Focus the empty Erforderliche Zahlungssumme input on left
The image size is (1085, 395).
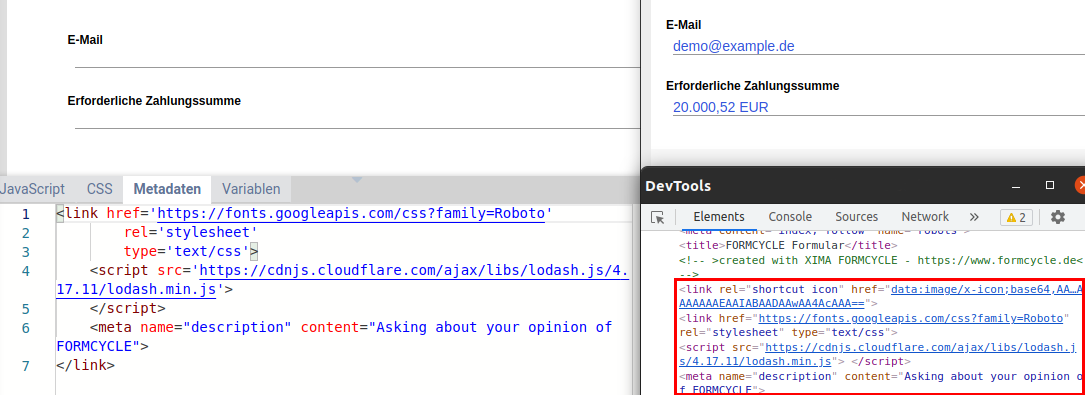(356, 119)
